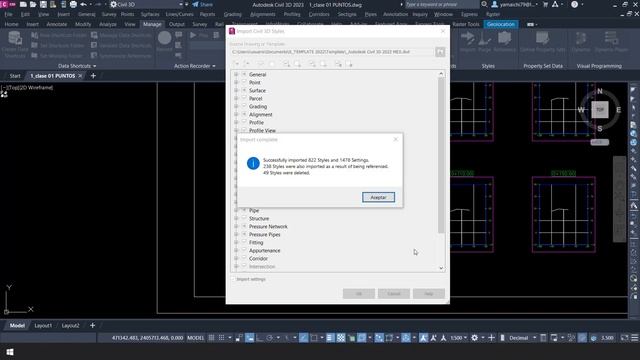Click the browse button for source drawing
The height and width of the screenshot is (360, 640).
440,52
